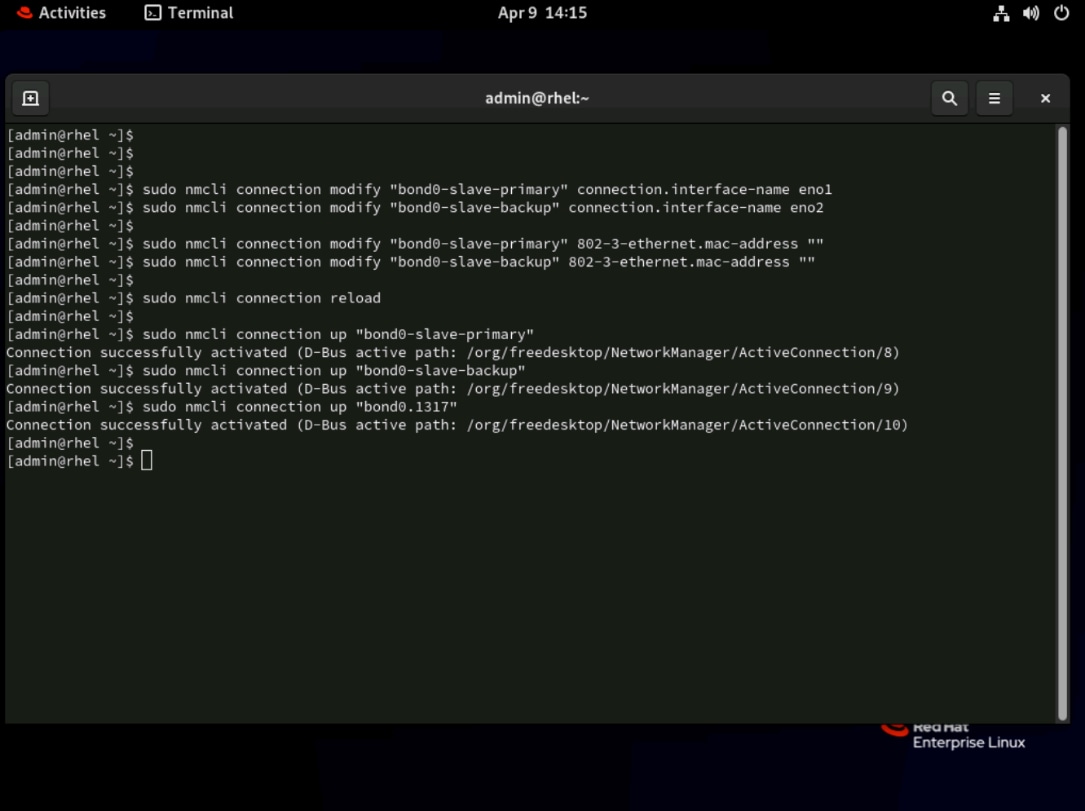Click the wired network status icon
Image resolution: width=1085 pixels, height=811 pixels.
(x=1001, y=13)
